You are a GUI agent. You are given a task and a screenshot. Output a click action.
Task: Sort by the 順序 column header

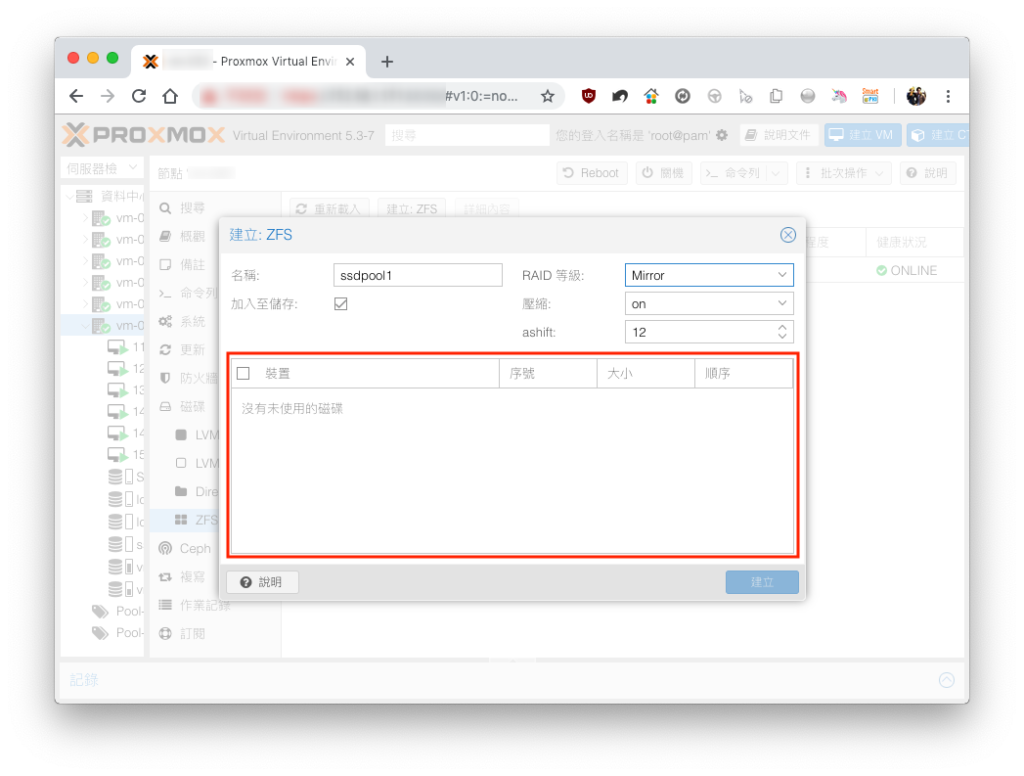(743, 374)
